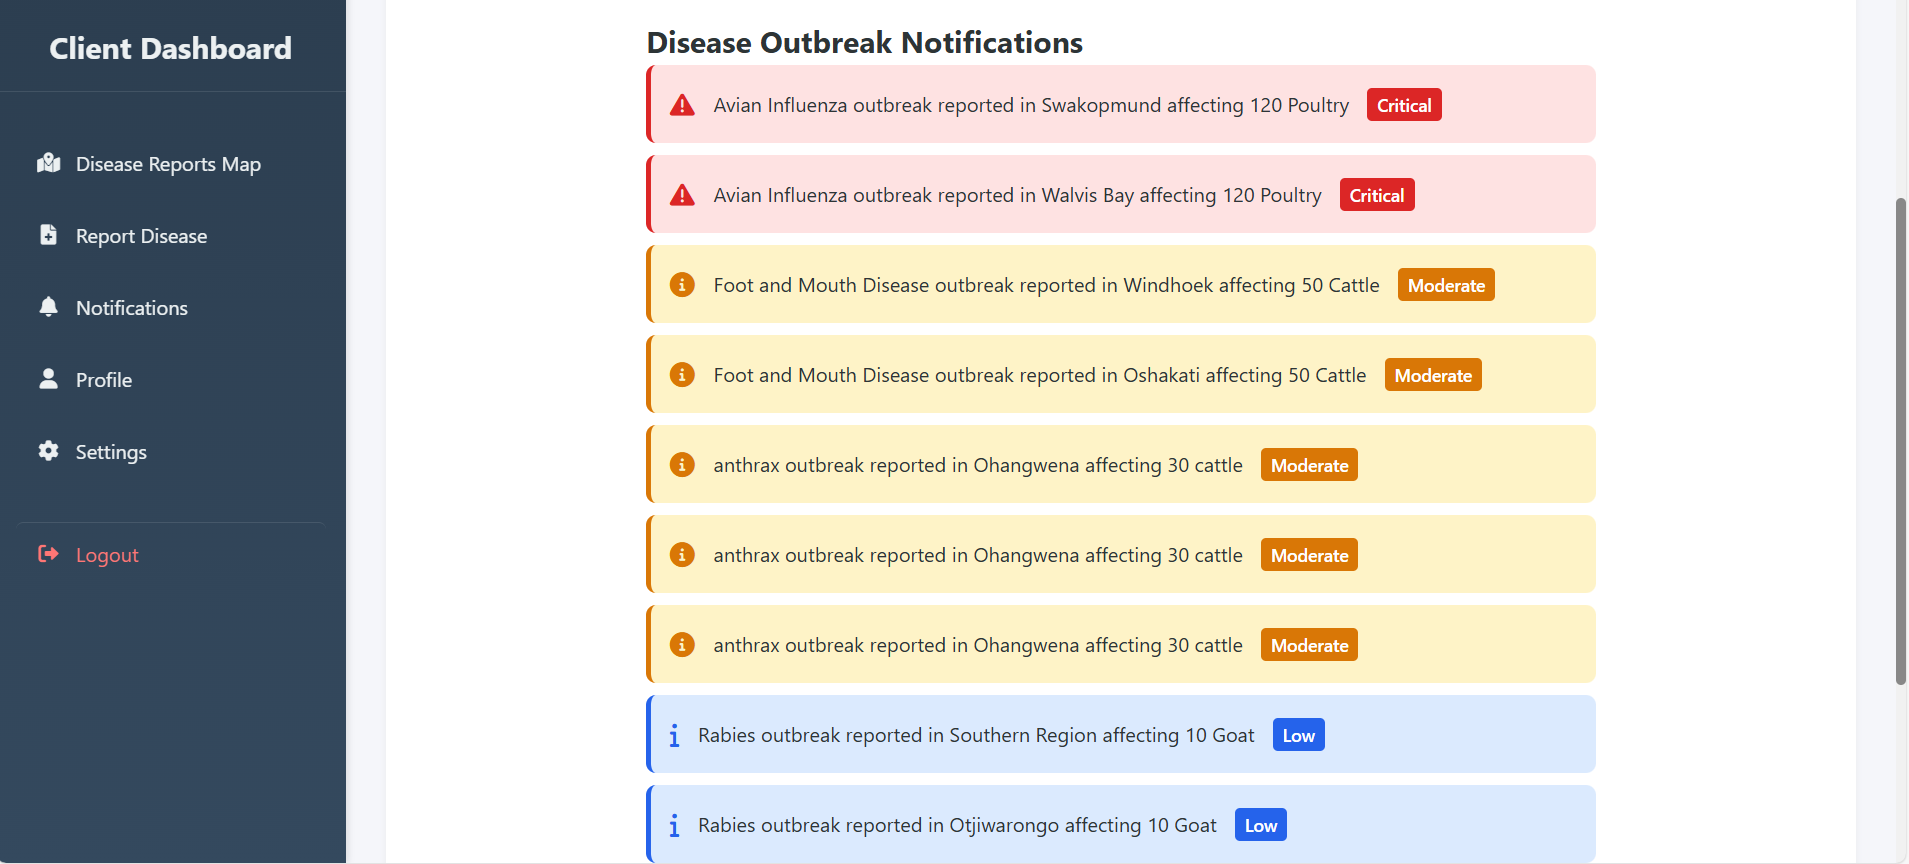
Task: Click the Report Disease file icon
Action: [48, 235]
